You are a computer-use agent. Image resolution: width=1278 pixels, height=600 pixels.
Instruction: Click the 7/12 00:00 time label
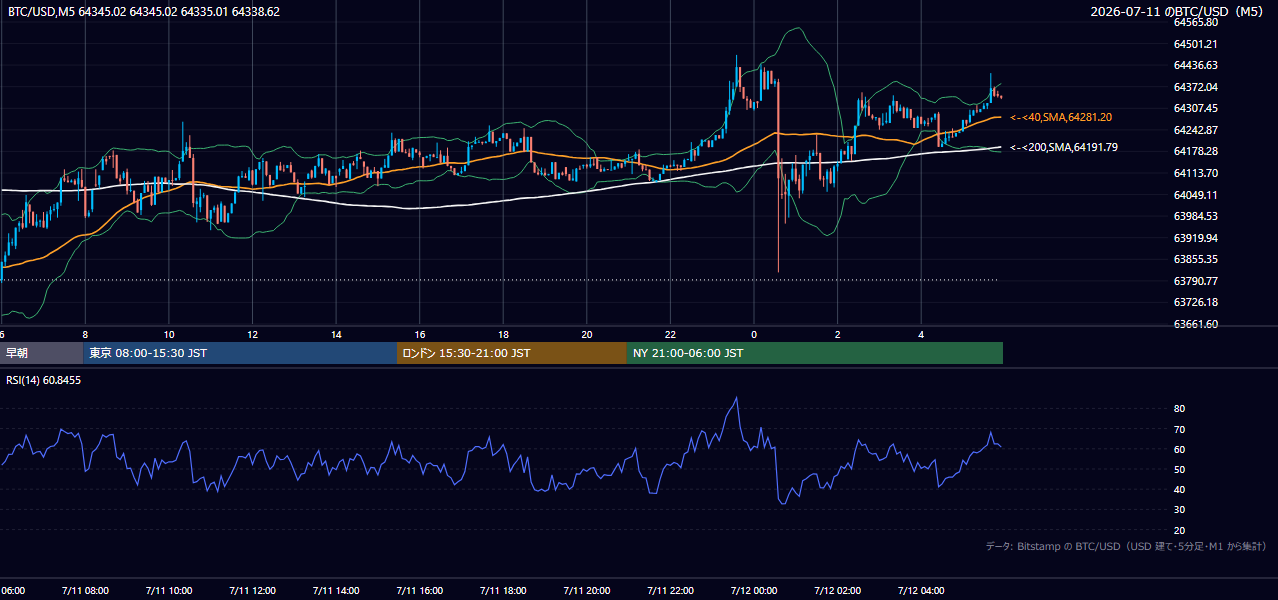coord(754,590)
